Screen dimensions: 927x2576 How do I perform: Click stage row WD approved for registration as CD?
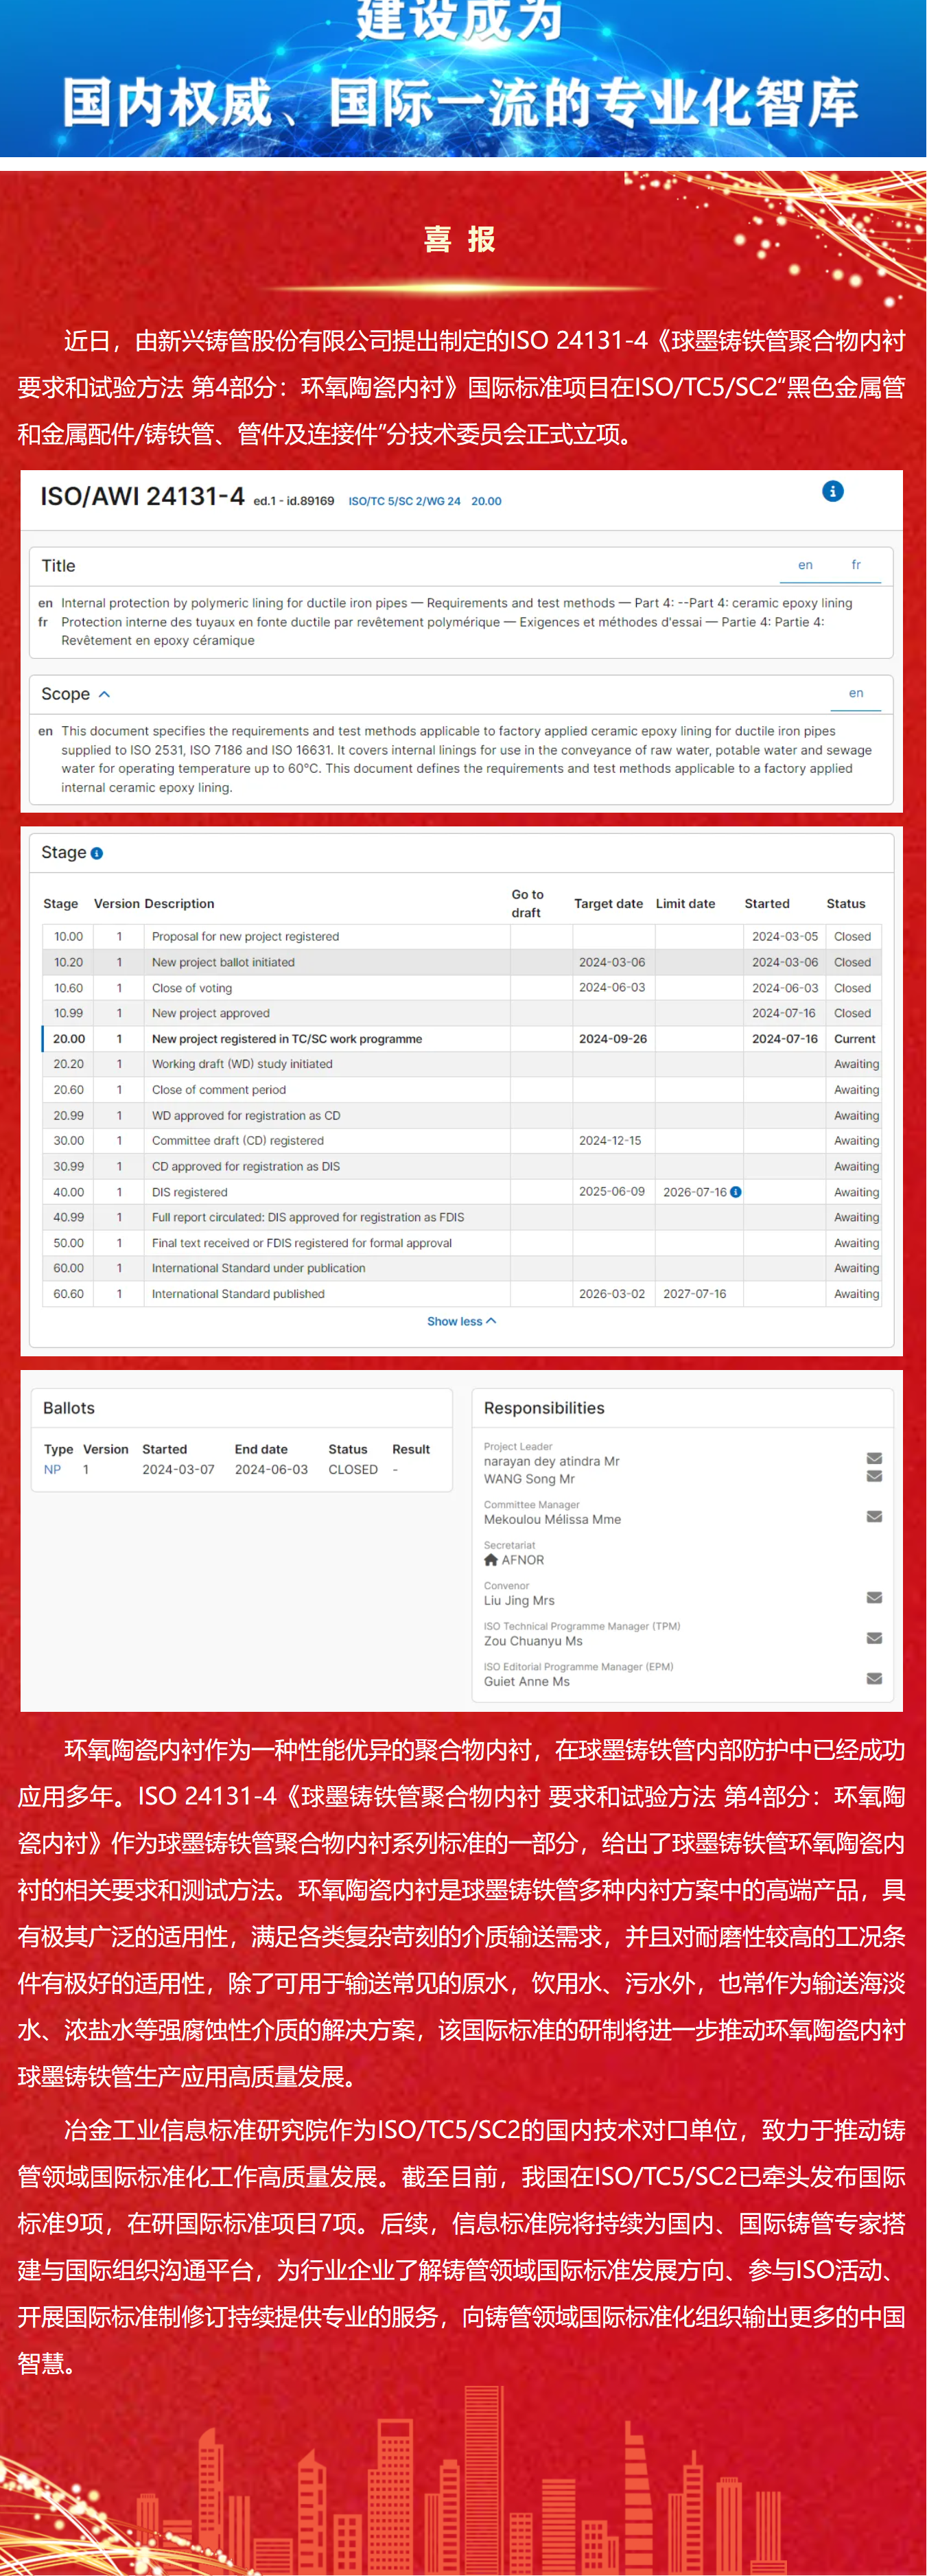461,1116
